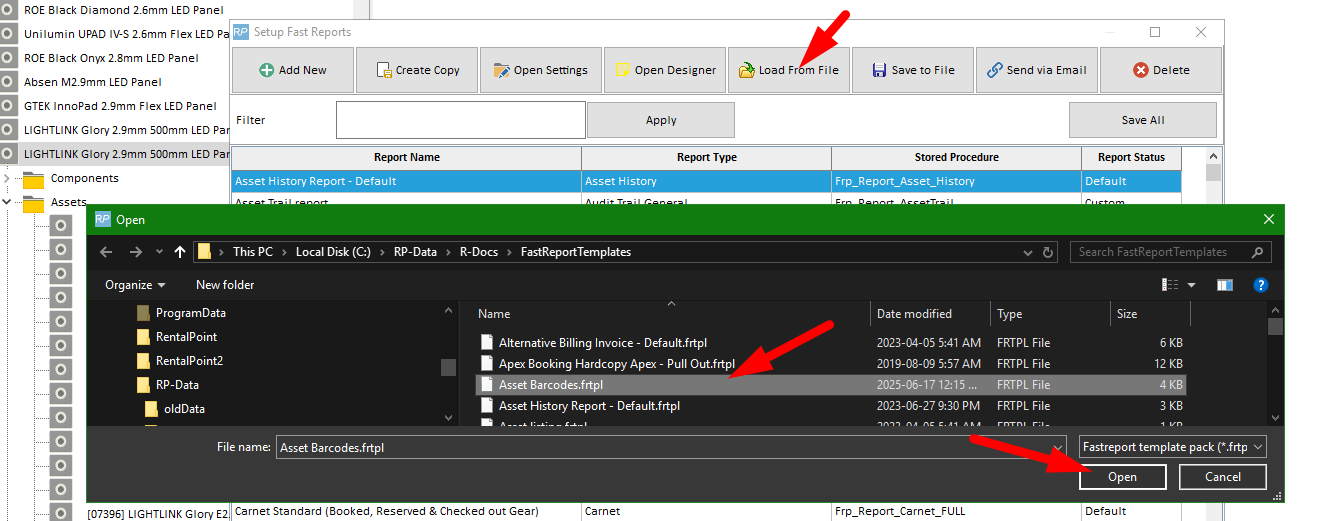1319x521 pixels.
Task: Open the Organize menu
Action: (x=135, y=285)
